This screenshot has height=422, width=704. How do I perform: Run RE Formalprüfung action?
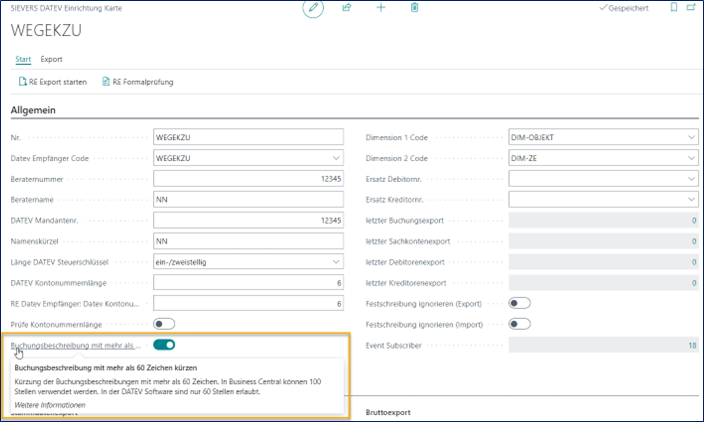click(x=140, y=81)
